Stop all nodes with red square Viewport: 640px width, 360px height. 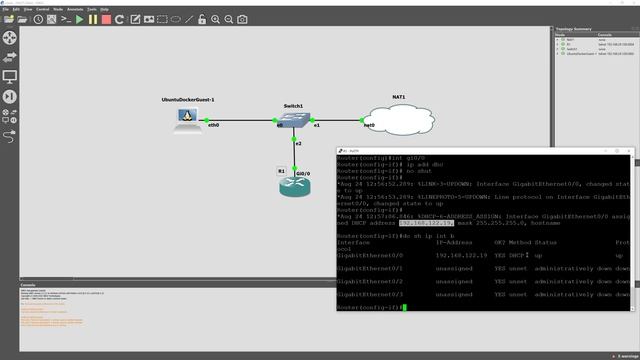click(106, 19)
